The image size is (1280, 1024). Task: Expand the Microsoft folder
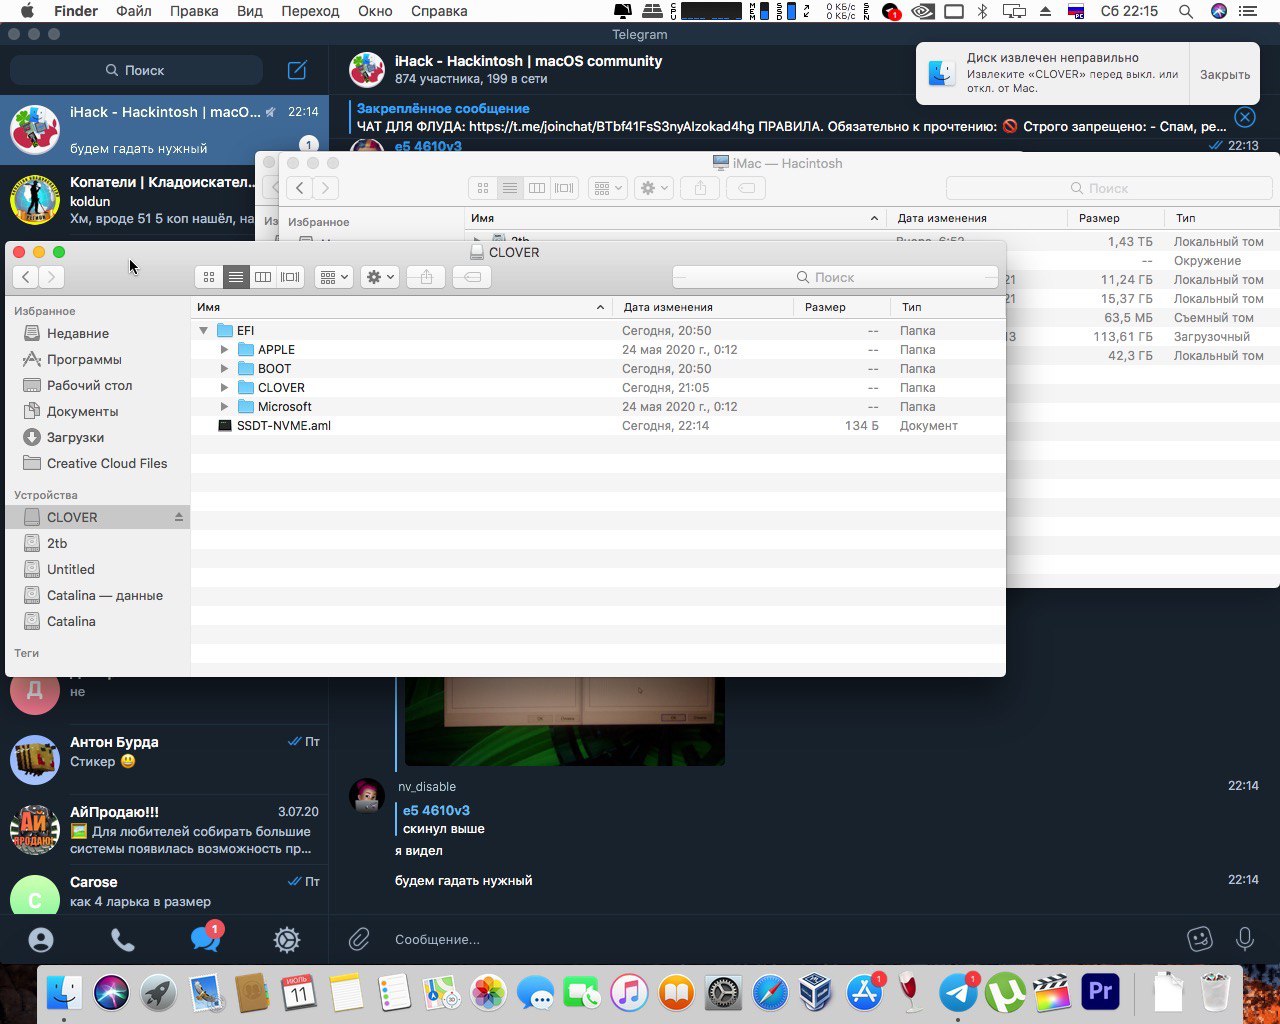point(225,406)
